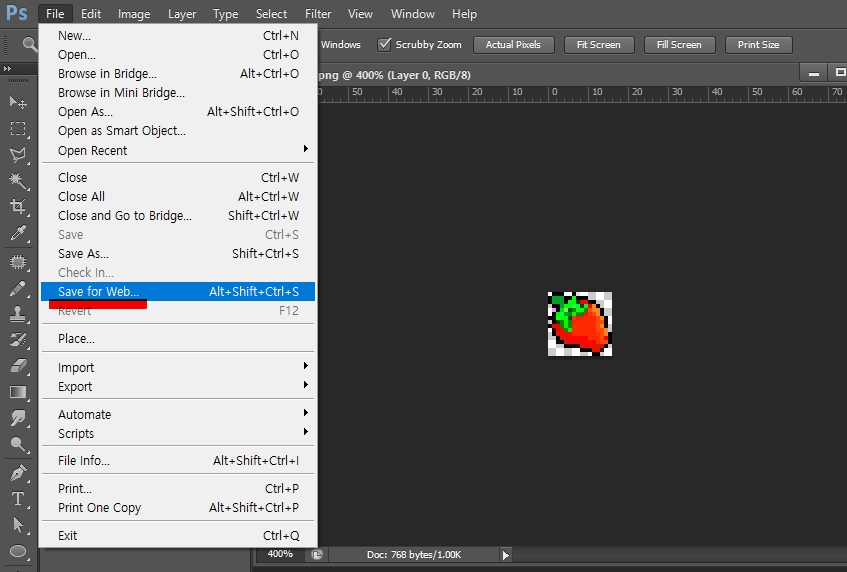Image resolution: width=847 pixels, height=572 pixels.
Task: Choose New in the File menu
Action: point(177,36)
